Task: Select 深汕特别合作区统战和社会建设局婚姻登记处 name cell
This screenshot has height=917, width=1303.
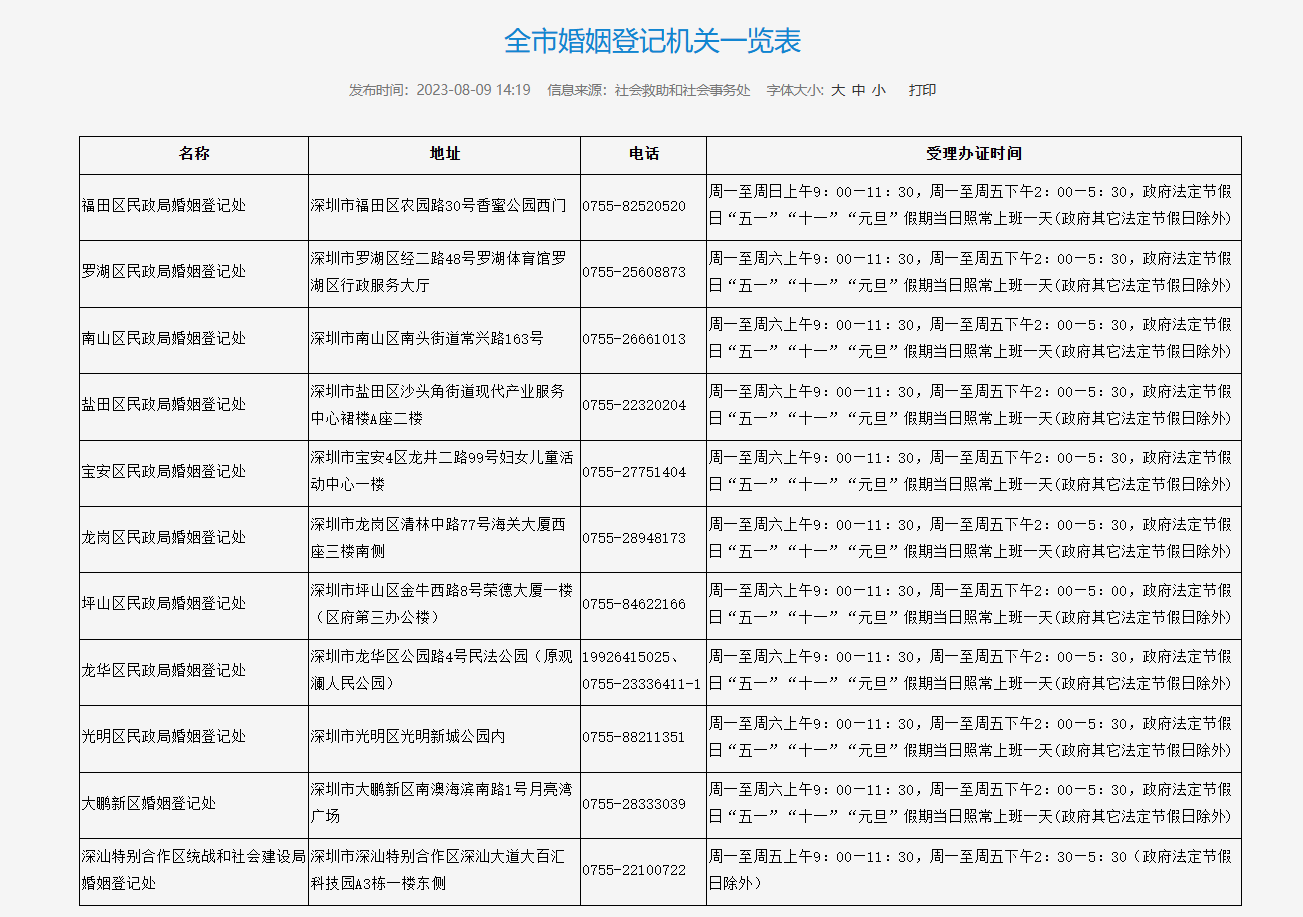Action: point(193,870)
